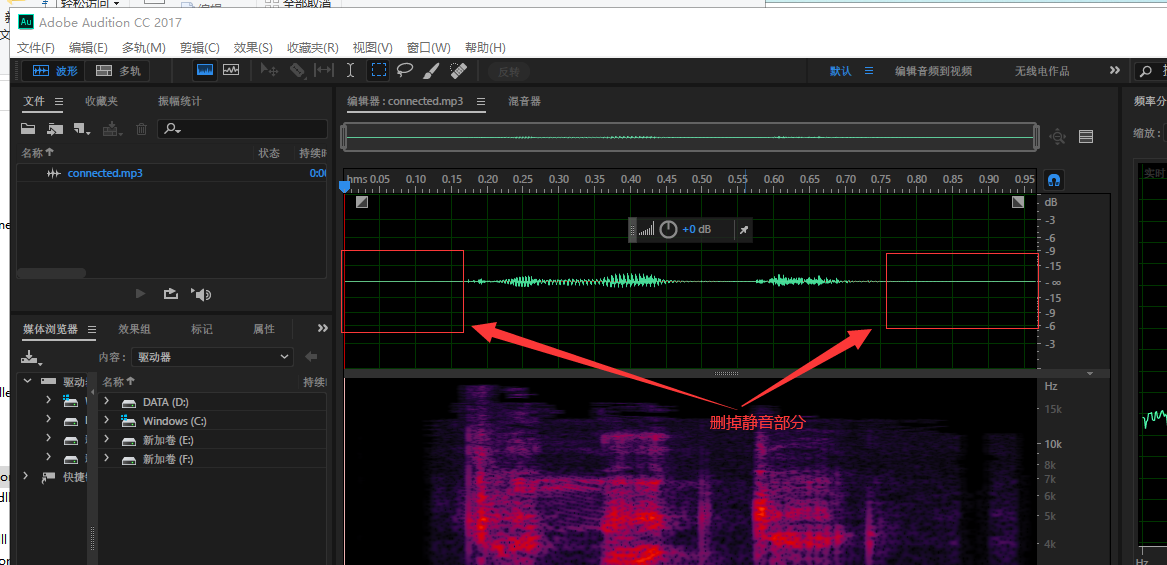
Task: Open the 编辑(E) menu
Action: 88,48
